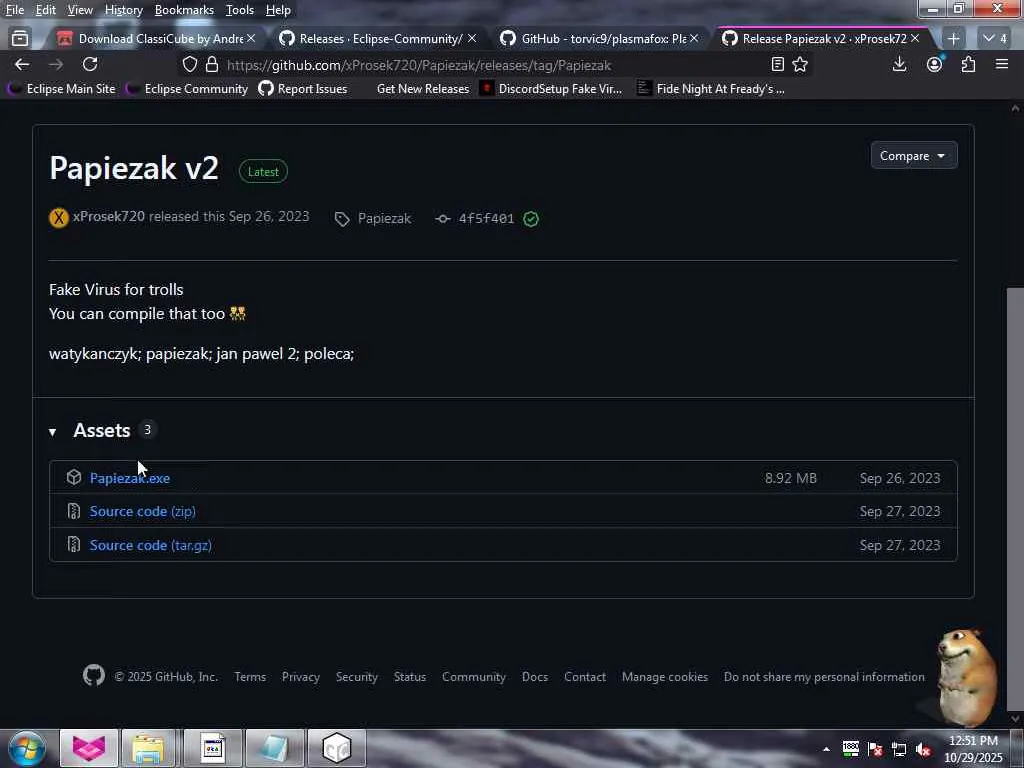Click the page vertical scrollbar
This screenshot has width=1024, height=768.
tap(1015, 499)
